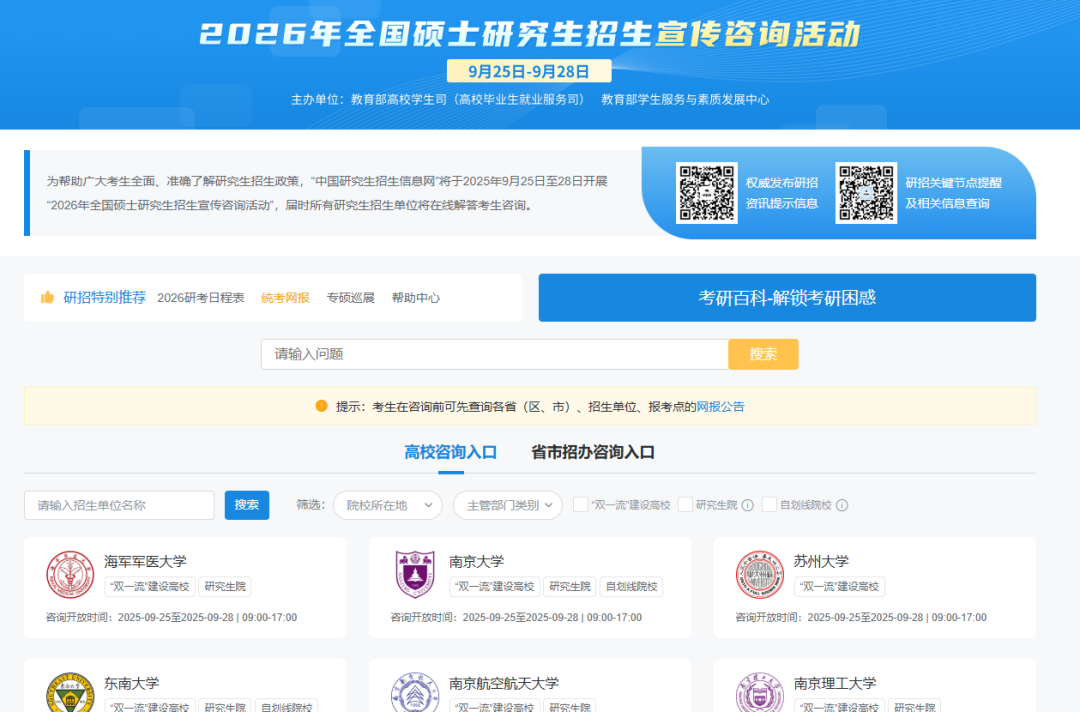Click the QR code for 权威发布研招资讯

point(707,193)
